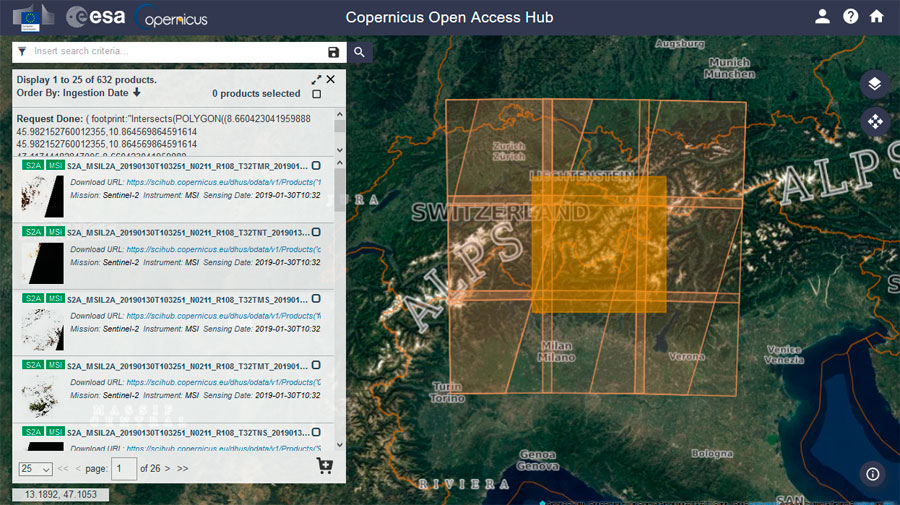This screenshot has height=505, width=900.
Task: Open the help question mark icon
Action: 850,17
